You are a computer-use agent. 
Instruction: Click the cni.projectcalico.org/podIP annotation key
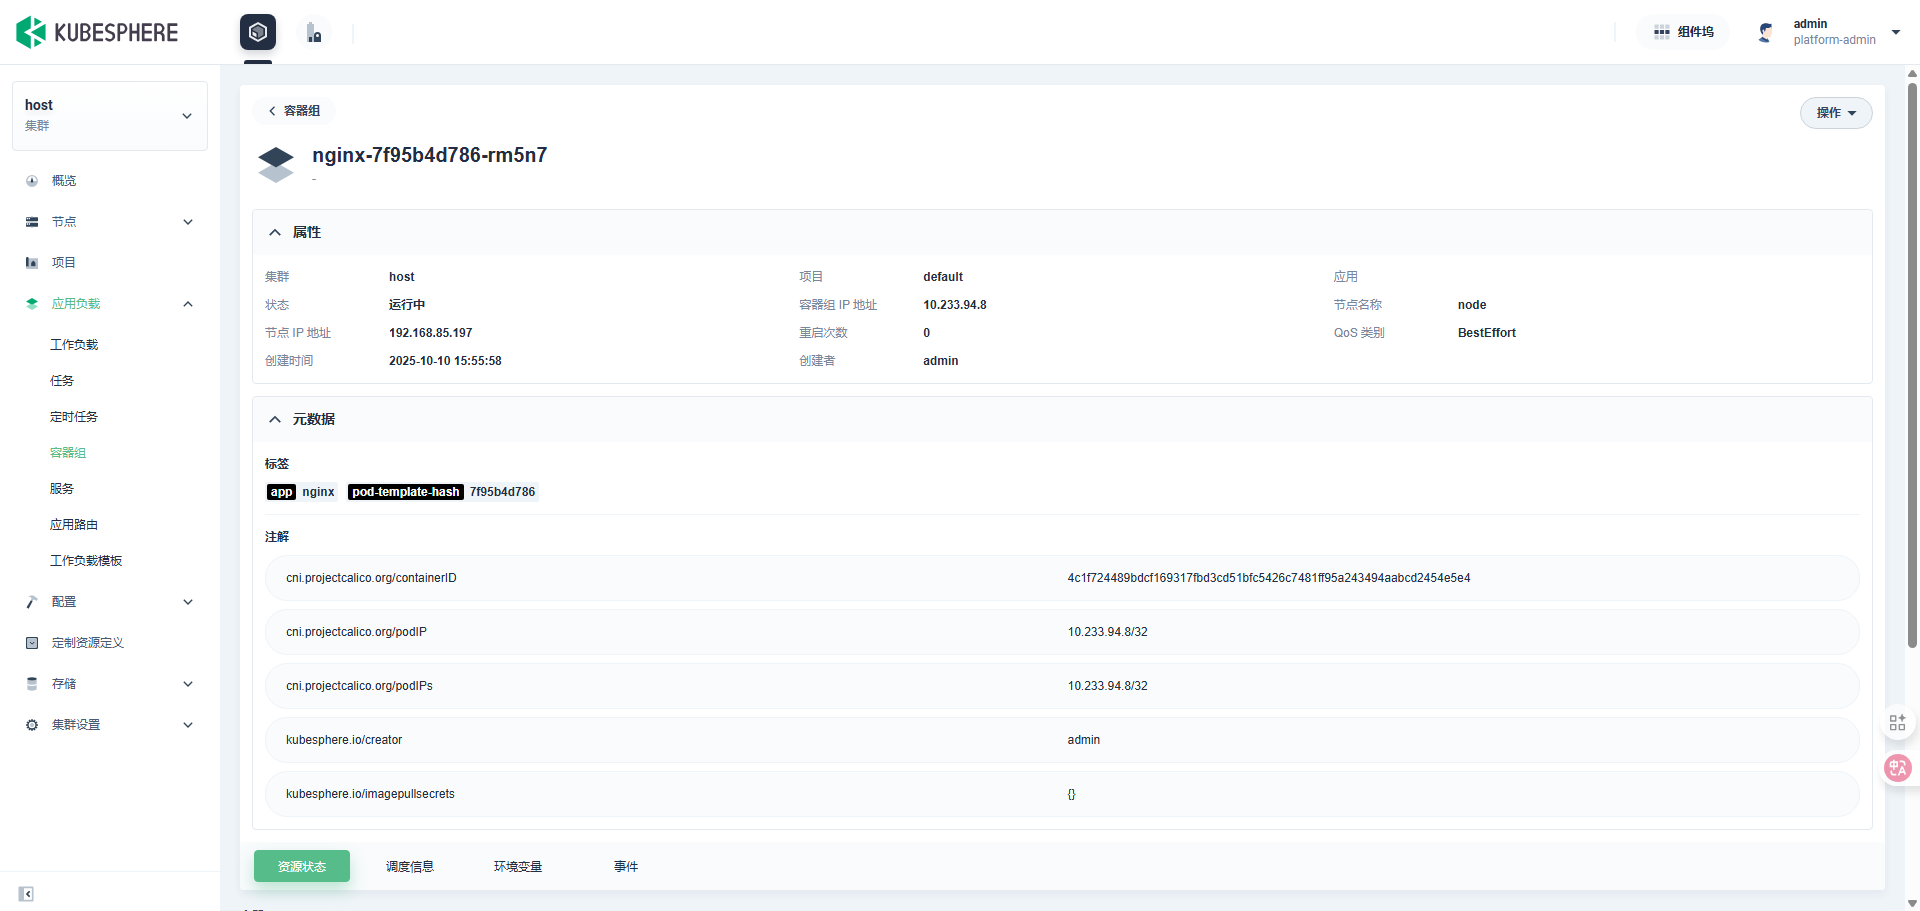pyautogui.click(x=356, y=632)
